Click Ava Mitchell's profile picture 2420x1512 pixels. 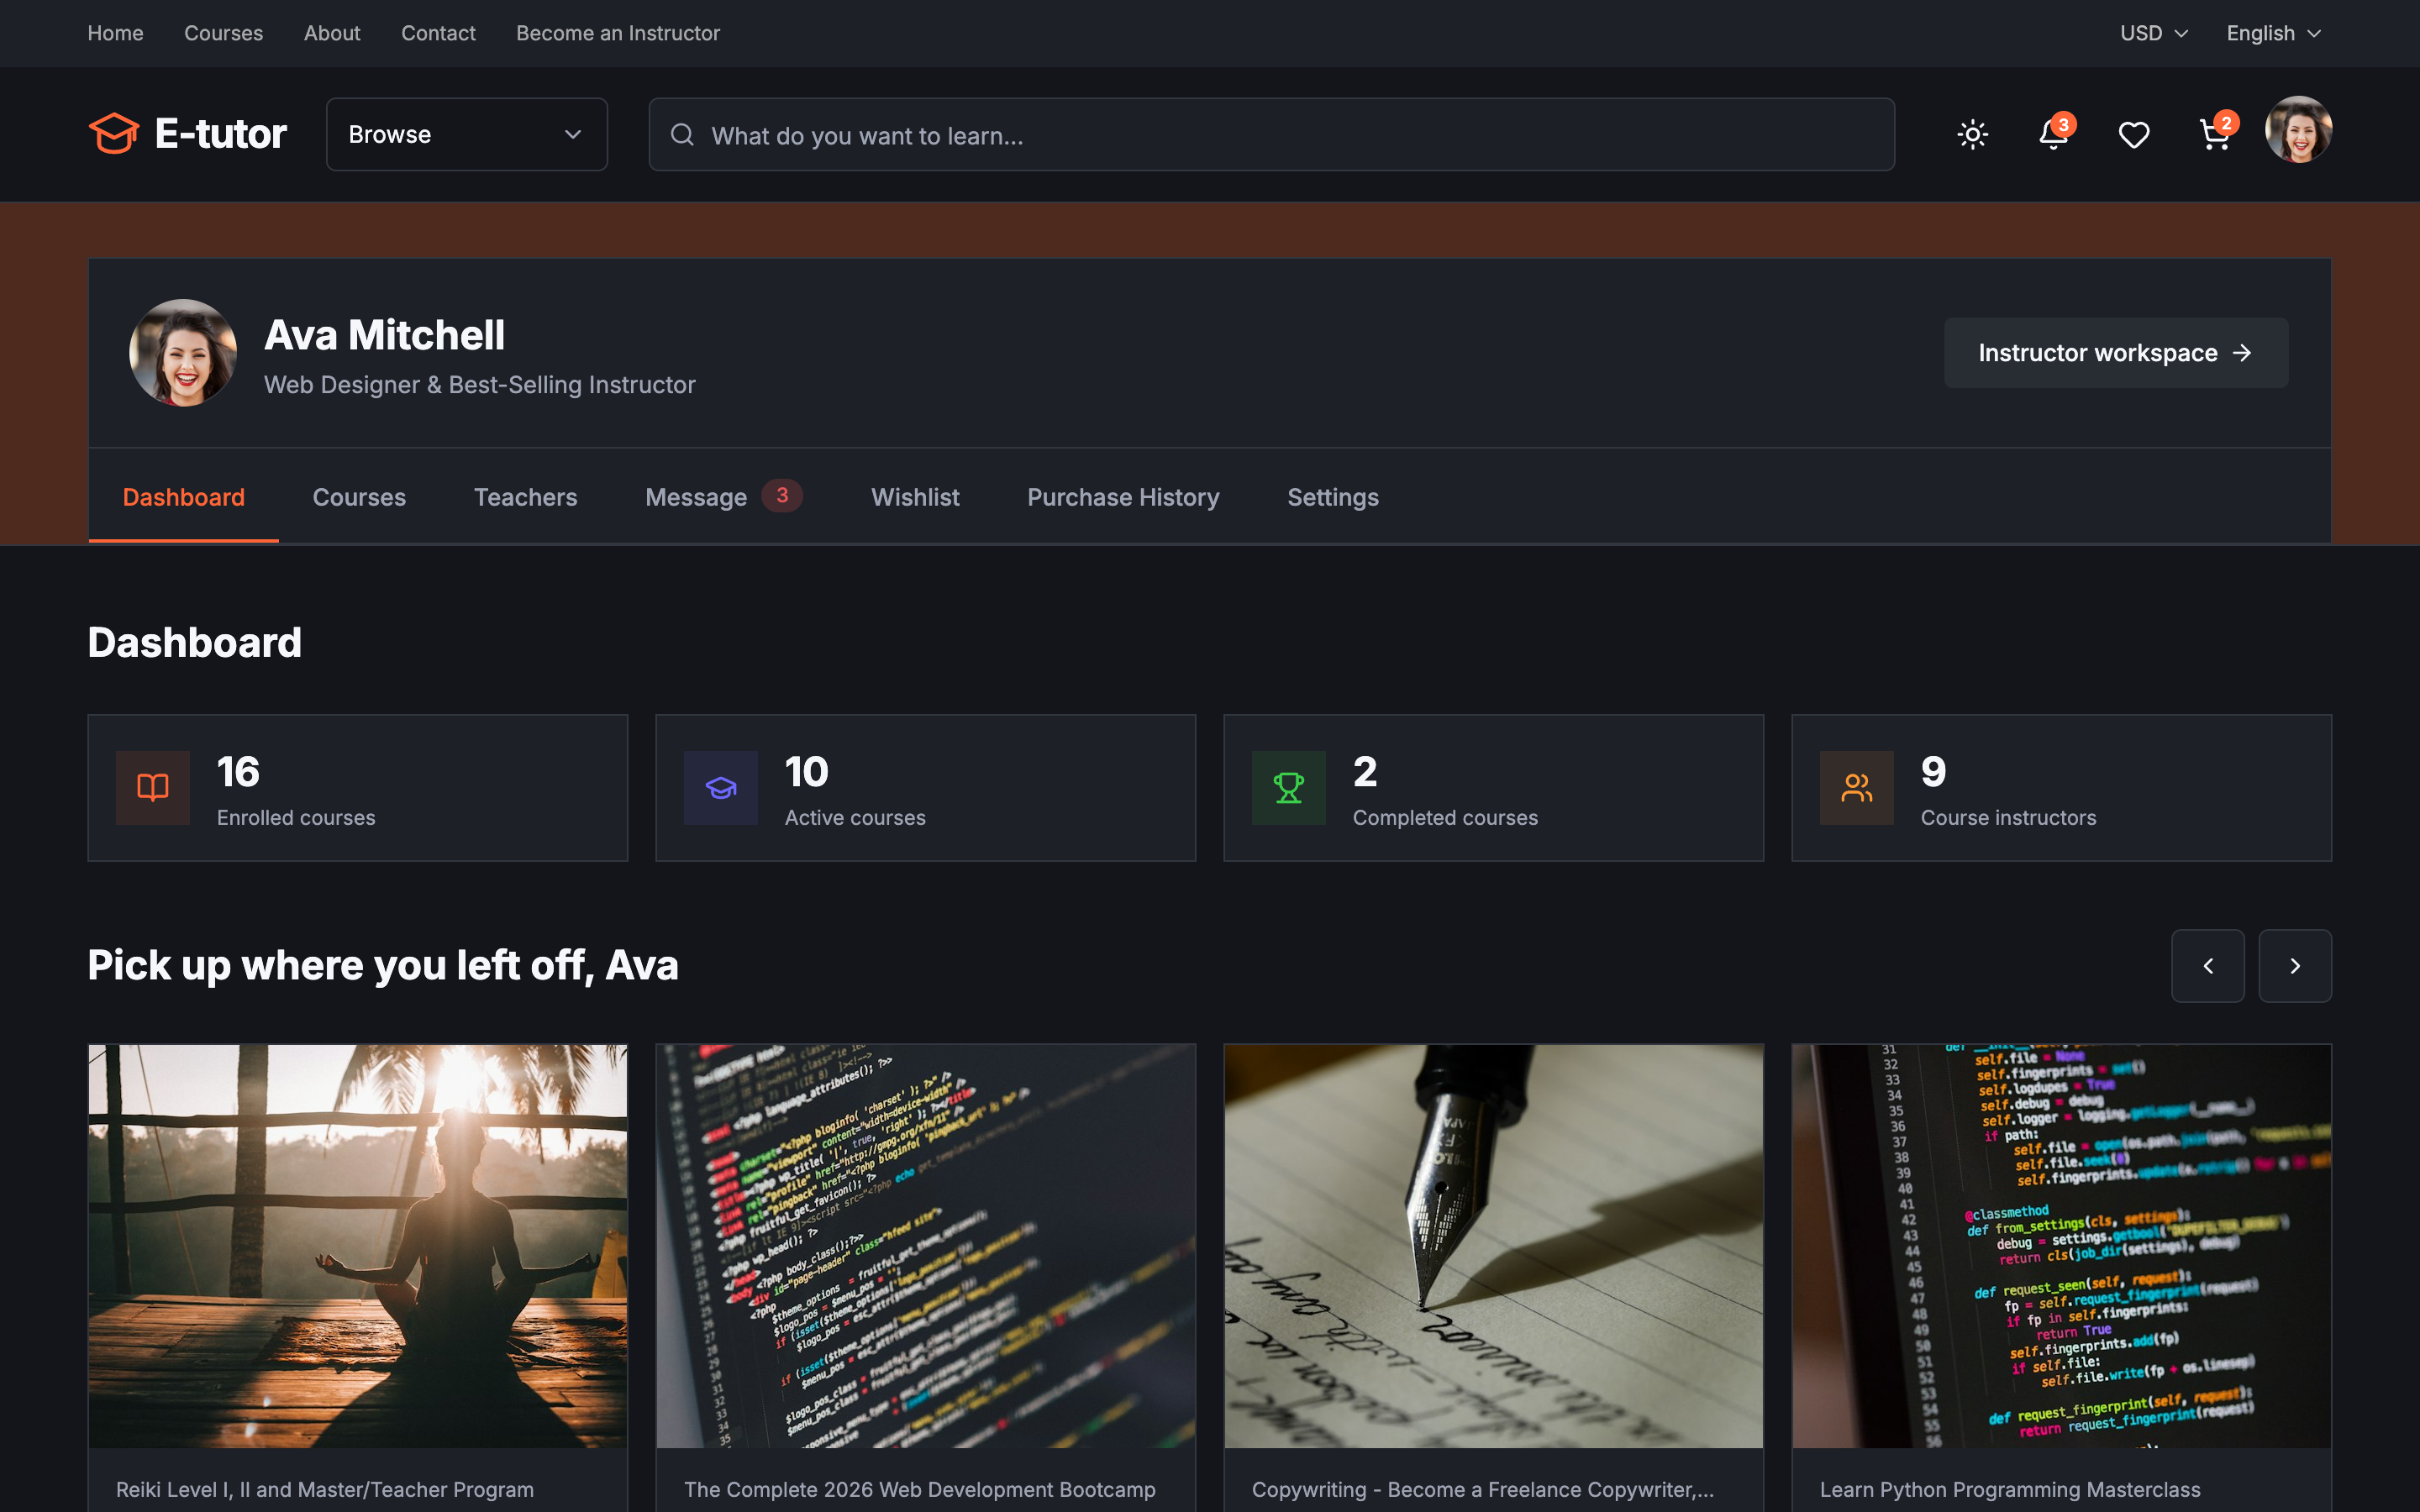pos(183,352)
